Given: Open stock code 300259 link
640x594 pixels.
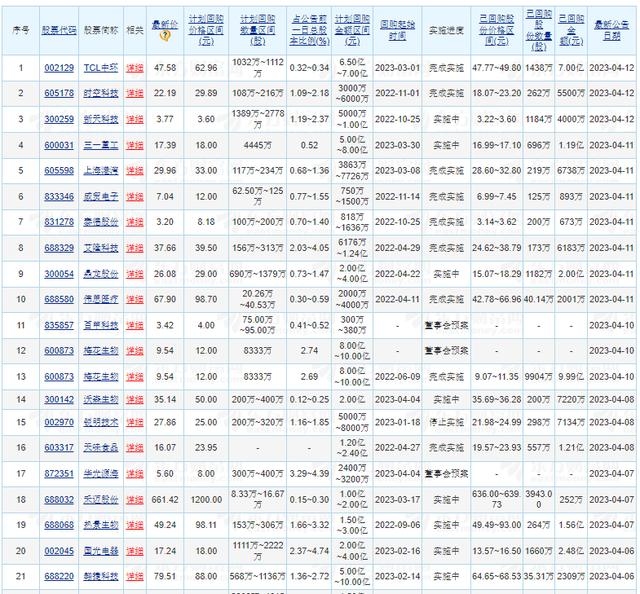Looking at the screenshot, I should (x=59, y=119).
